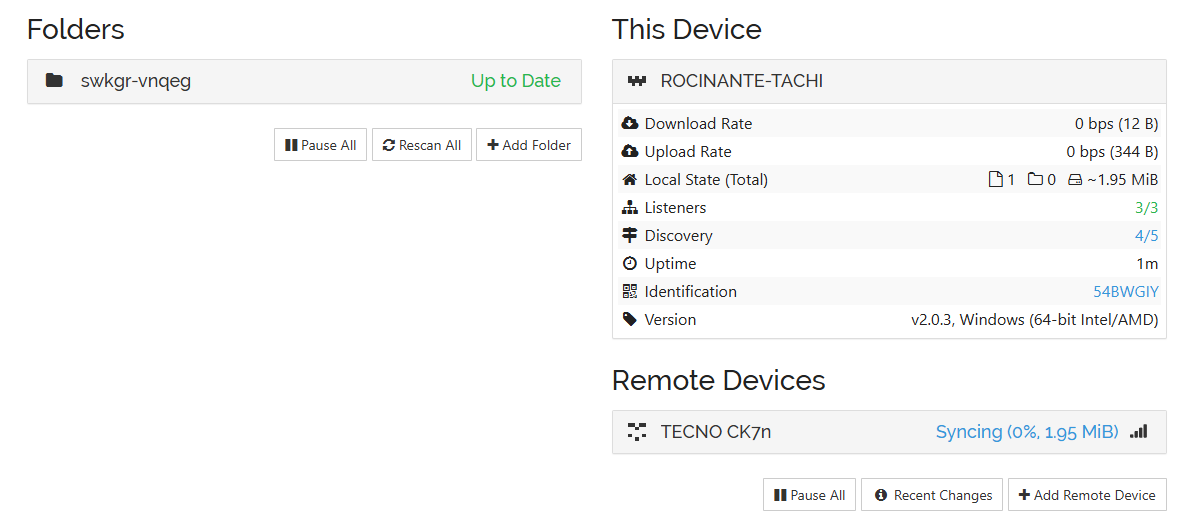Pause all folders

(320, 145)
